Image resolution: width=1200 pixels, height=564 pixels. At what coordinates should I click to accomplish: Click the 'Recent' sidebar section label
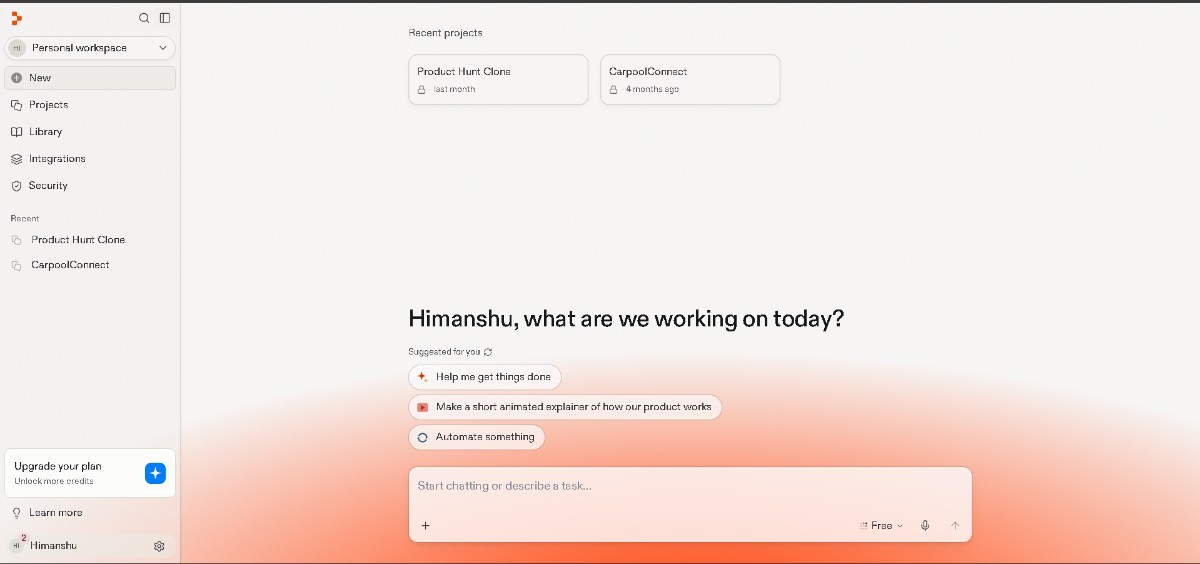(25, 219)
